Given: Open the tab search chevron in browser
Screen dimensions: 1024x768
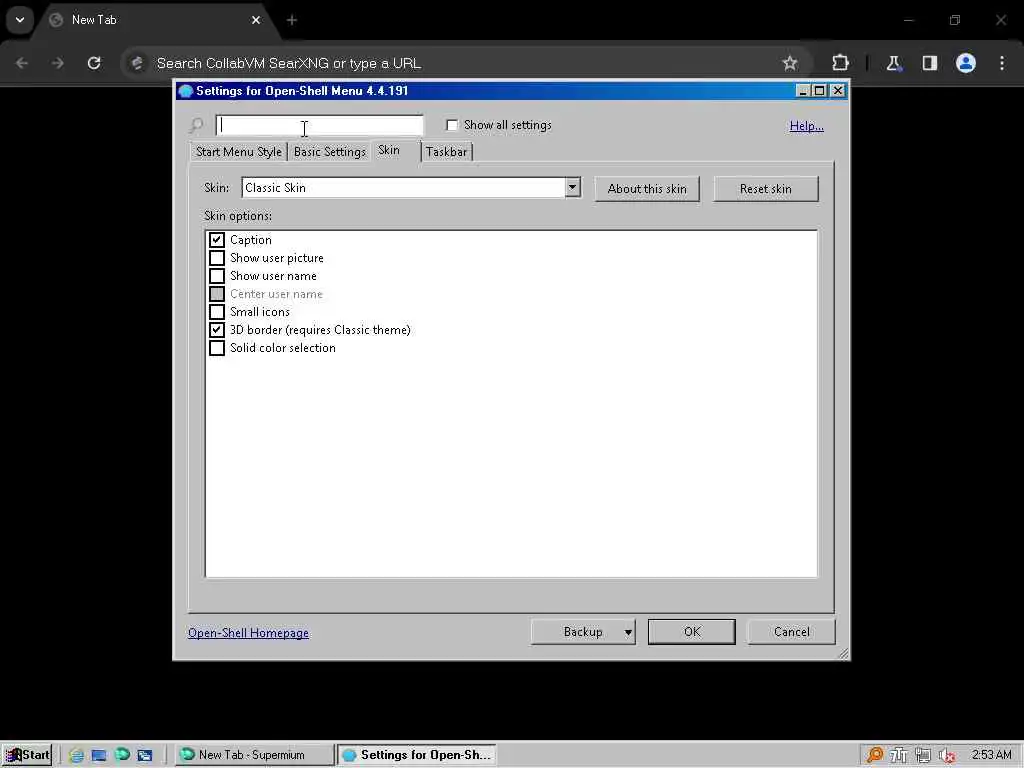Looking at the screenshot, I should pyautogui.click(x=20, y=20).
